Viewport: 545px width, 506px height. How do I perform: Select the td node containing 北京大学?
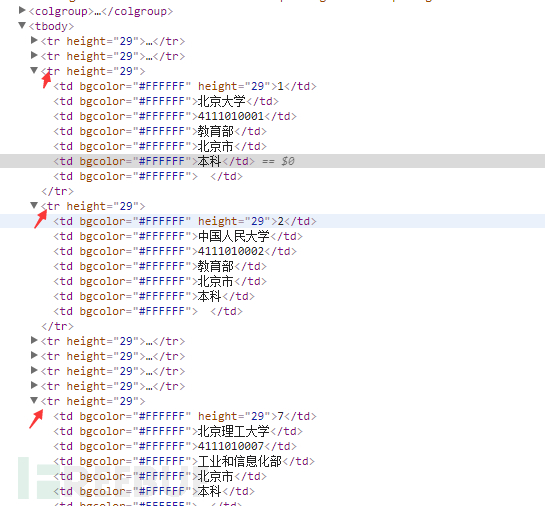click(x=166, y=101)
